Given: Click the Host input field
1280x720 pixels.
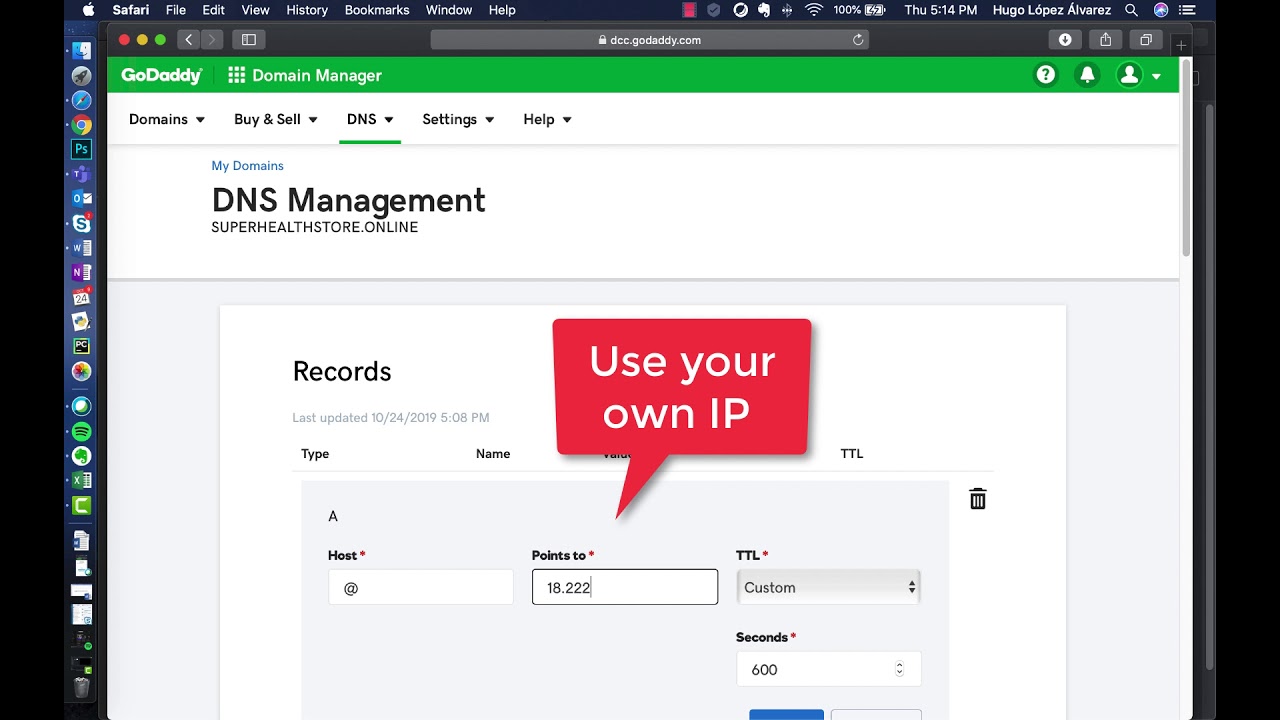Looking at the screenshot, I should pos(421,587).
